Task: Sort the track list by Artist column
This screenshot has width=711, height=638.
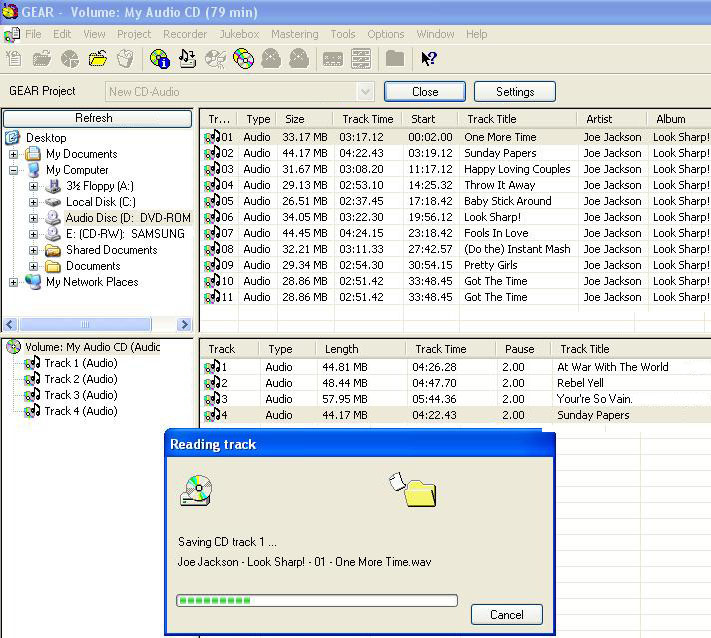Action: coord(610,119)
